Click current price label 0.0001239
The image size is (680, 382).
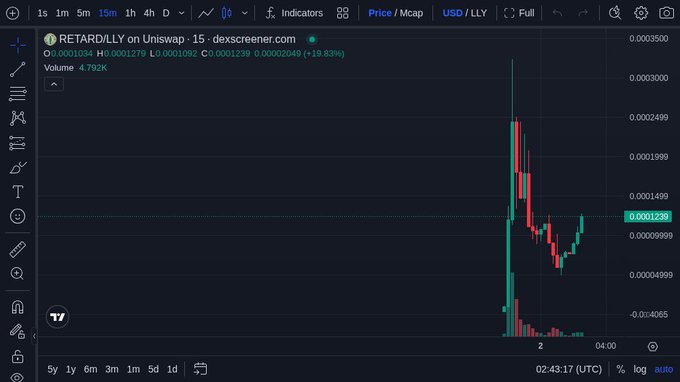(x=648, y=216)
